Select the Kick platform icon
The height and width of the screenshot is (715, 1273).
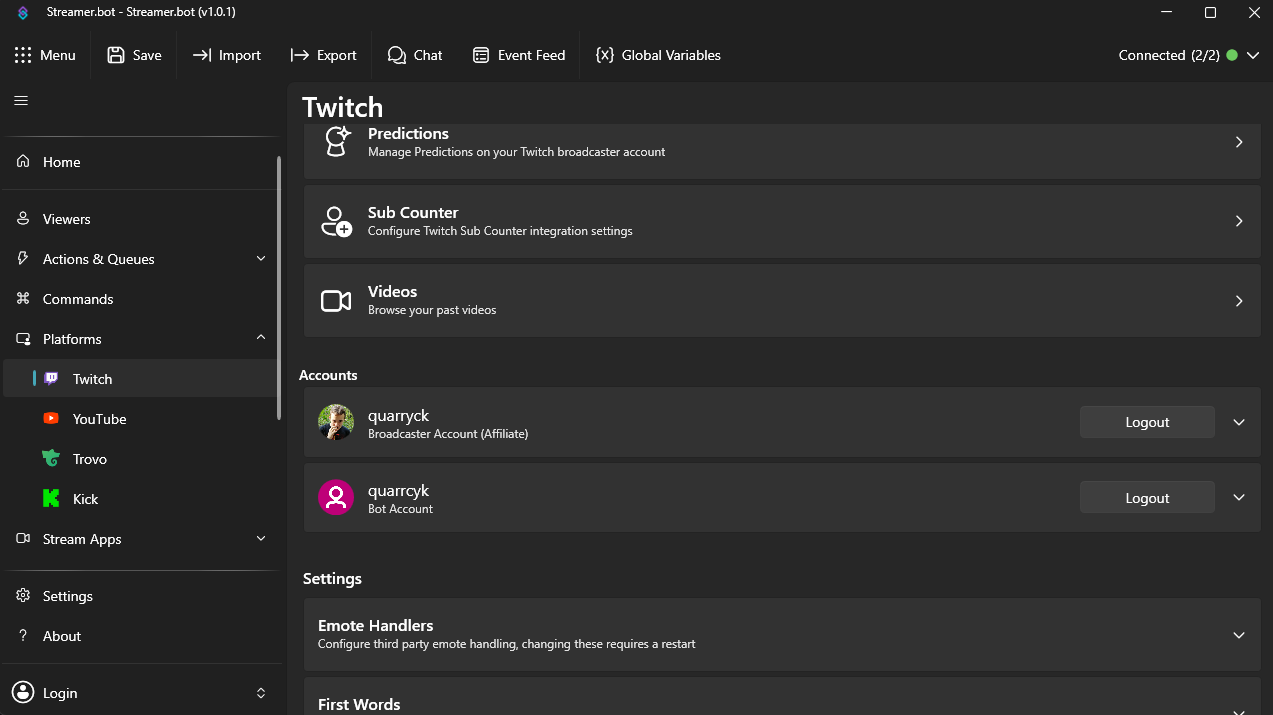(x=51, y=499)
